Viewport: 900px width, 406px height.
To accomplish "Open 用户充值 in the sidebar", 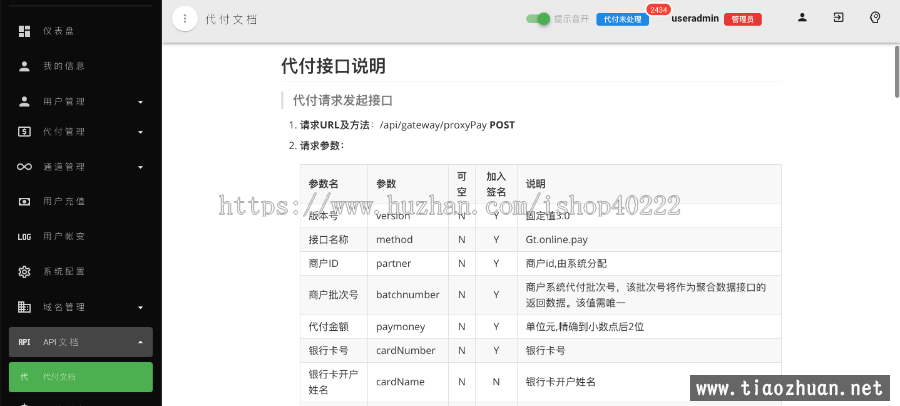I will (81, 202).
